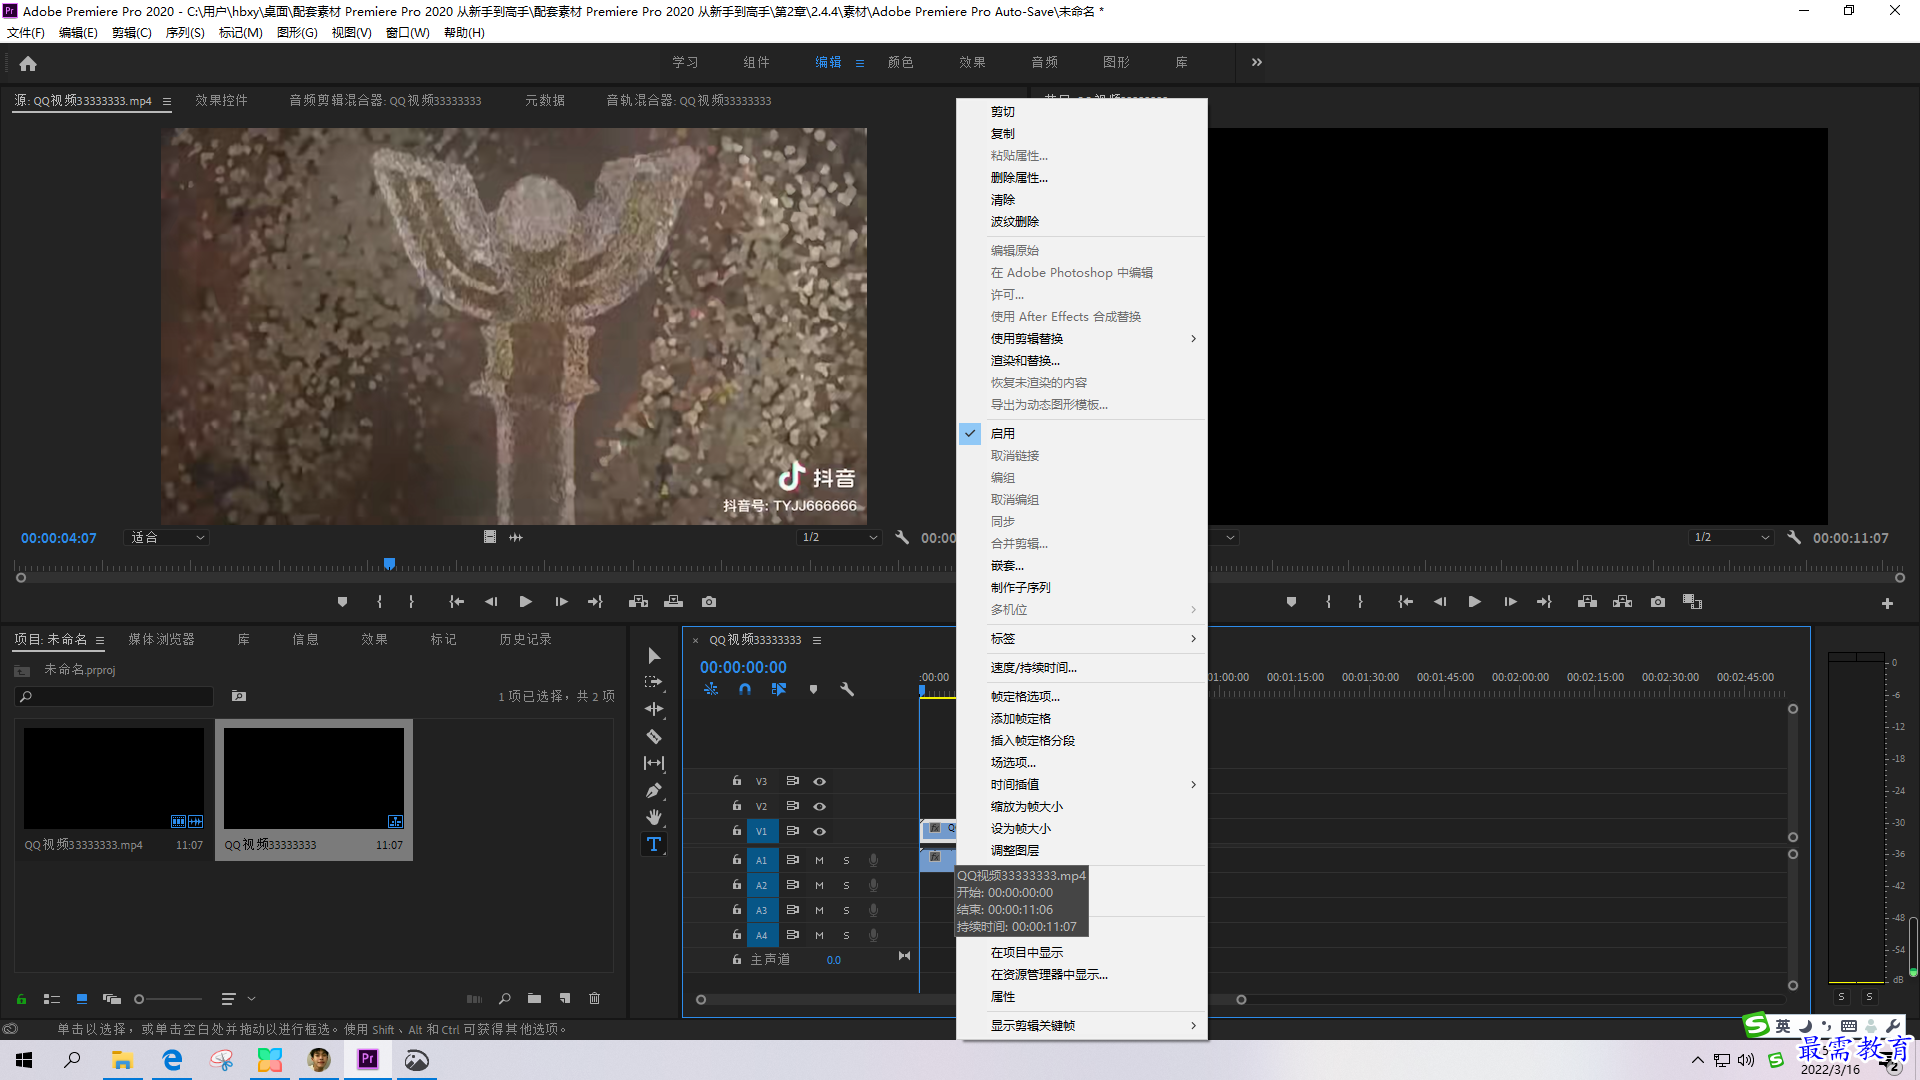Open Source monitor settings wrench

tap(902, 537)
